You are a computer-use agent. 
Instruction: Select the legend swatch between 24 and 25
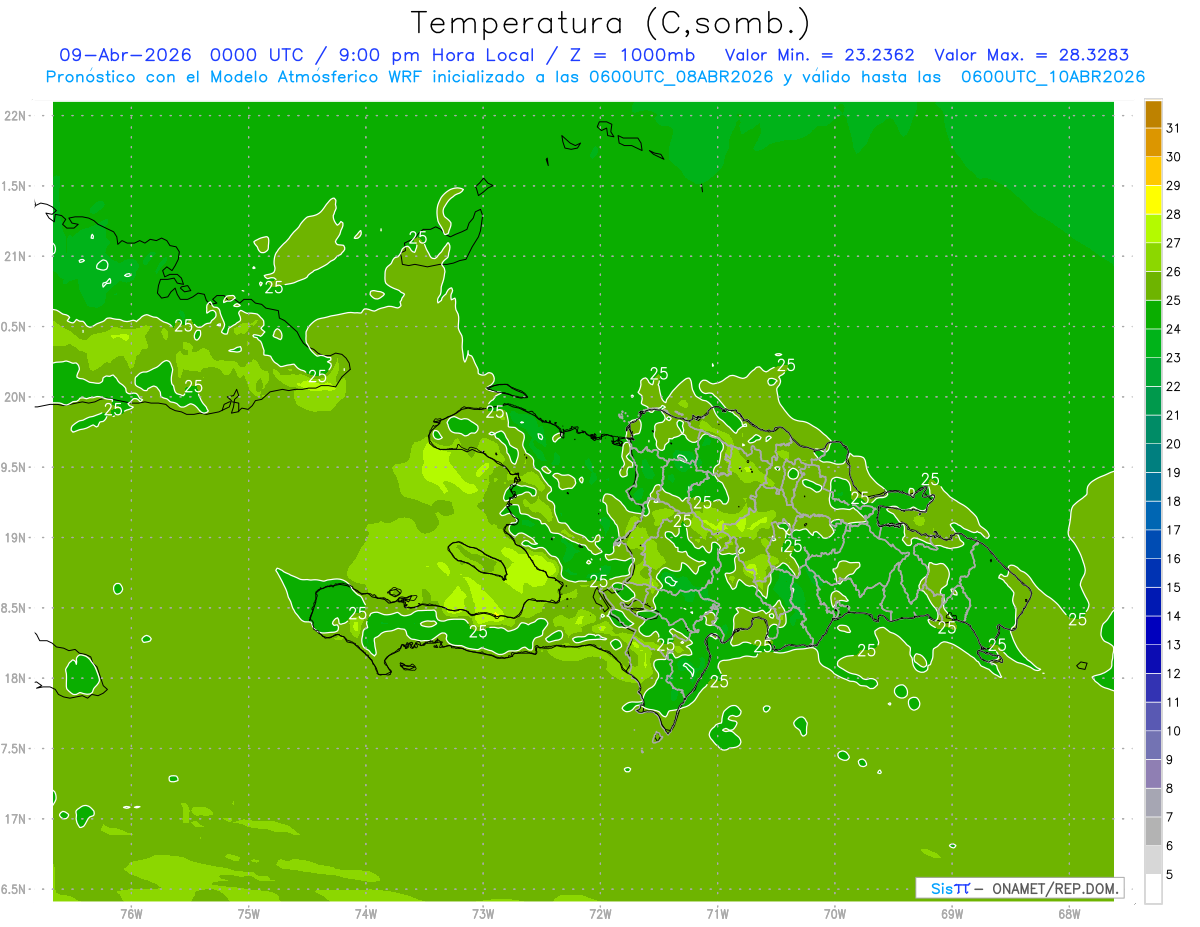(x=1153, y=315)
